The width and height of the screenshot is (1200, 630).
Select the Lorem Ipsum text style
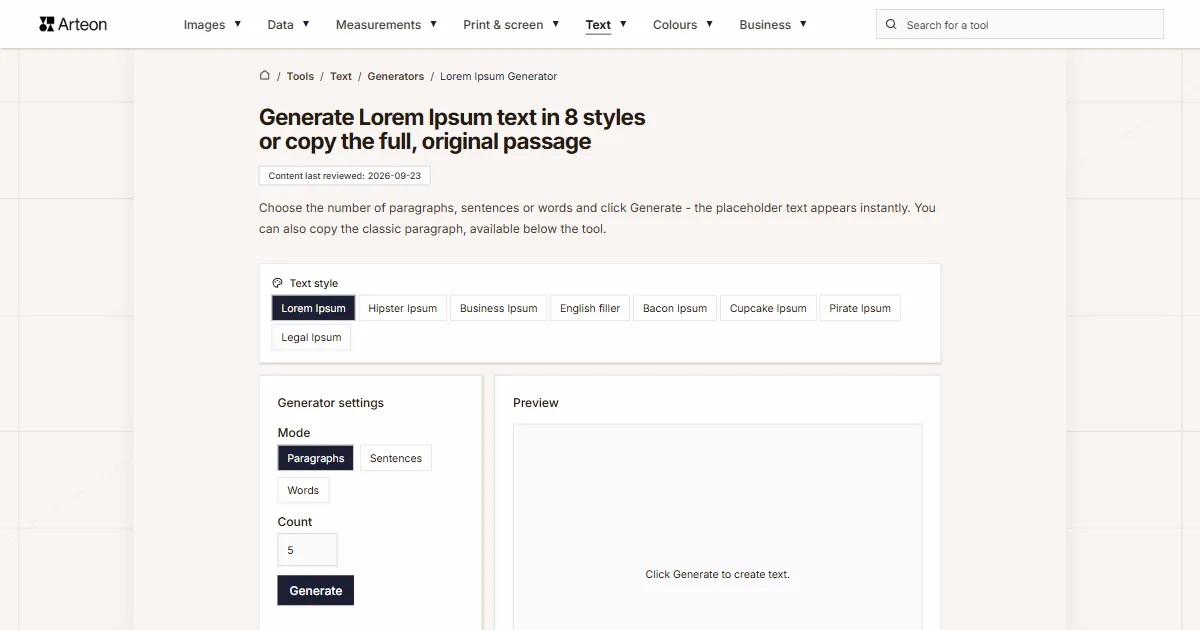313,308
